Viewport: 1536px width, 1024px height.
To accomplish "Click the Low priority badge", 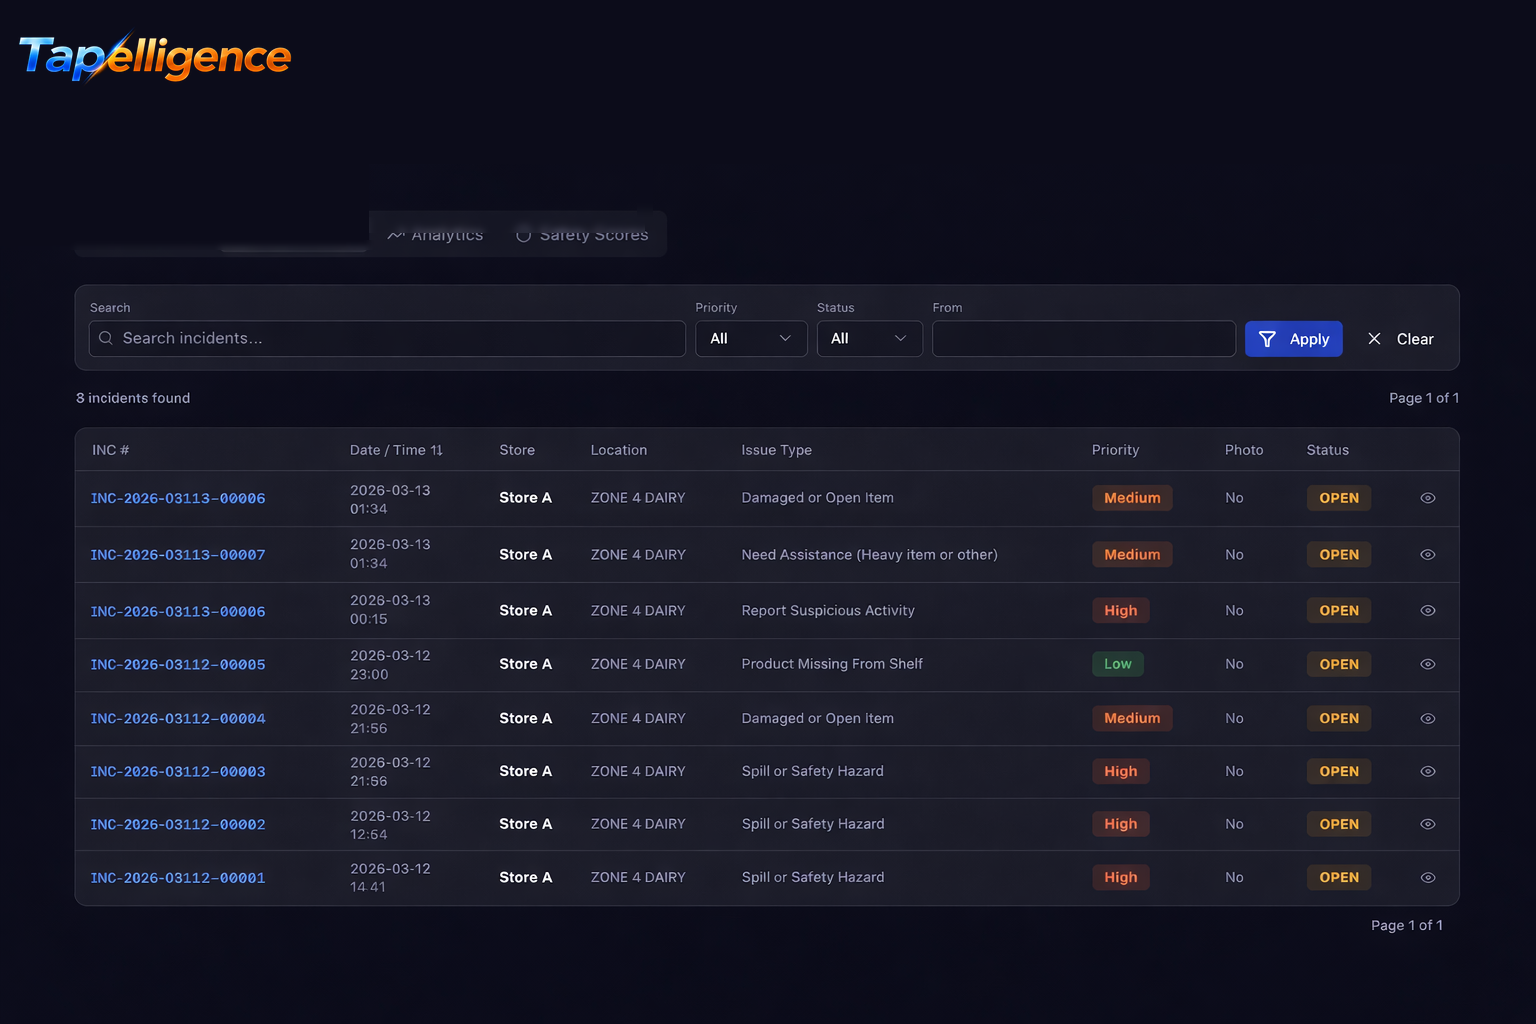I will pyautogui.click(x=1118, y=664).
